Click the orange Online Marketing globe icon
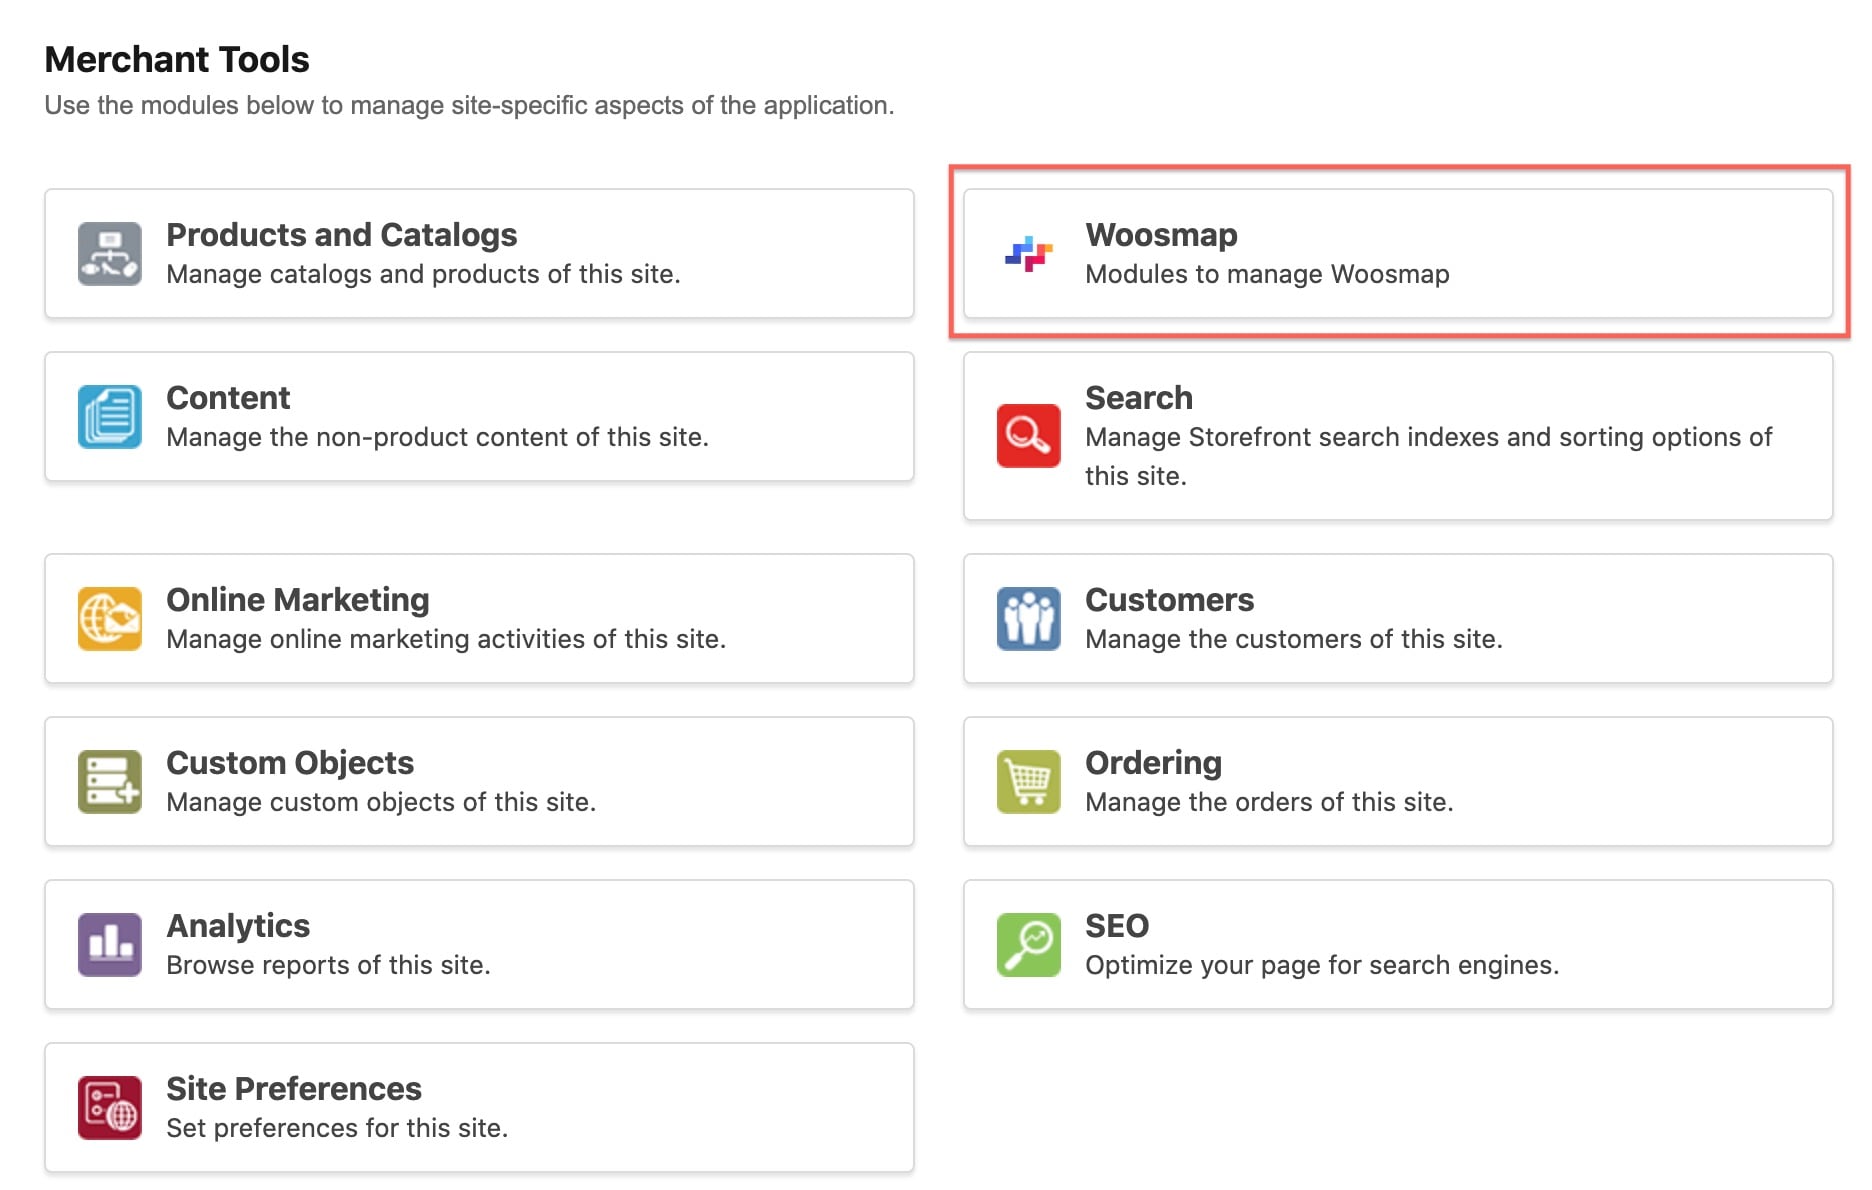Viewport: 1872px width, 1190px height. [110, 618]
